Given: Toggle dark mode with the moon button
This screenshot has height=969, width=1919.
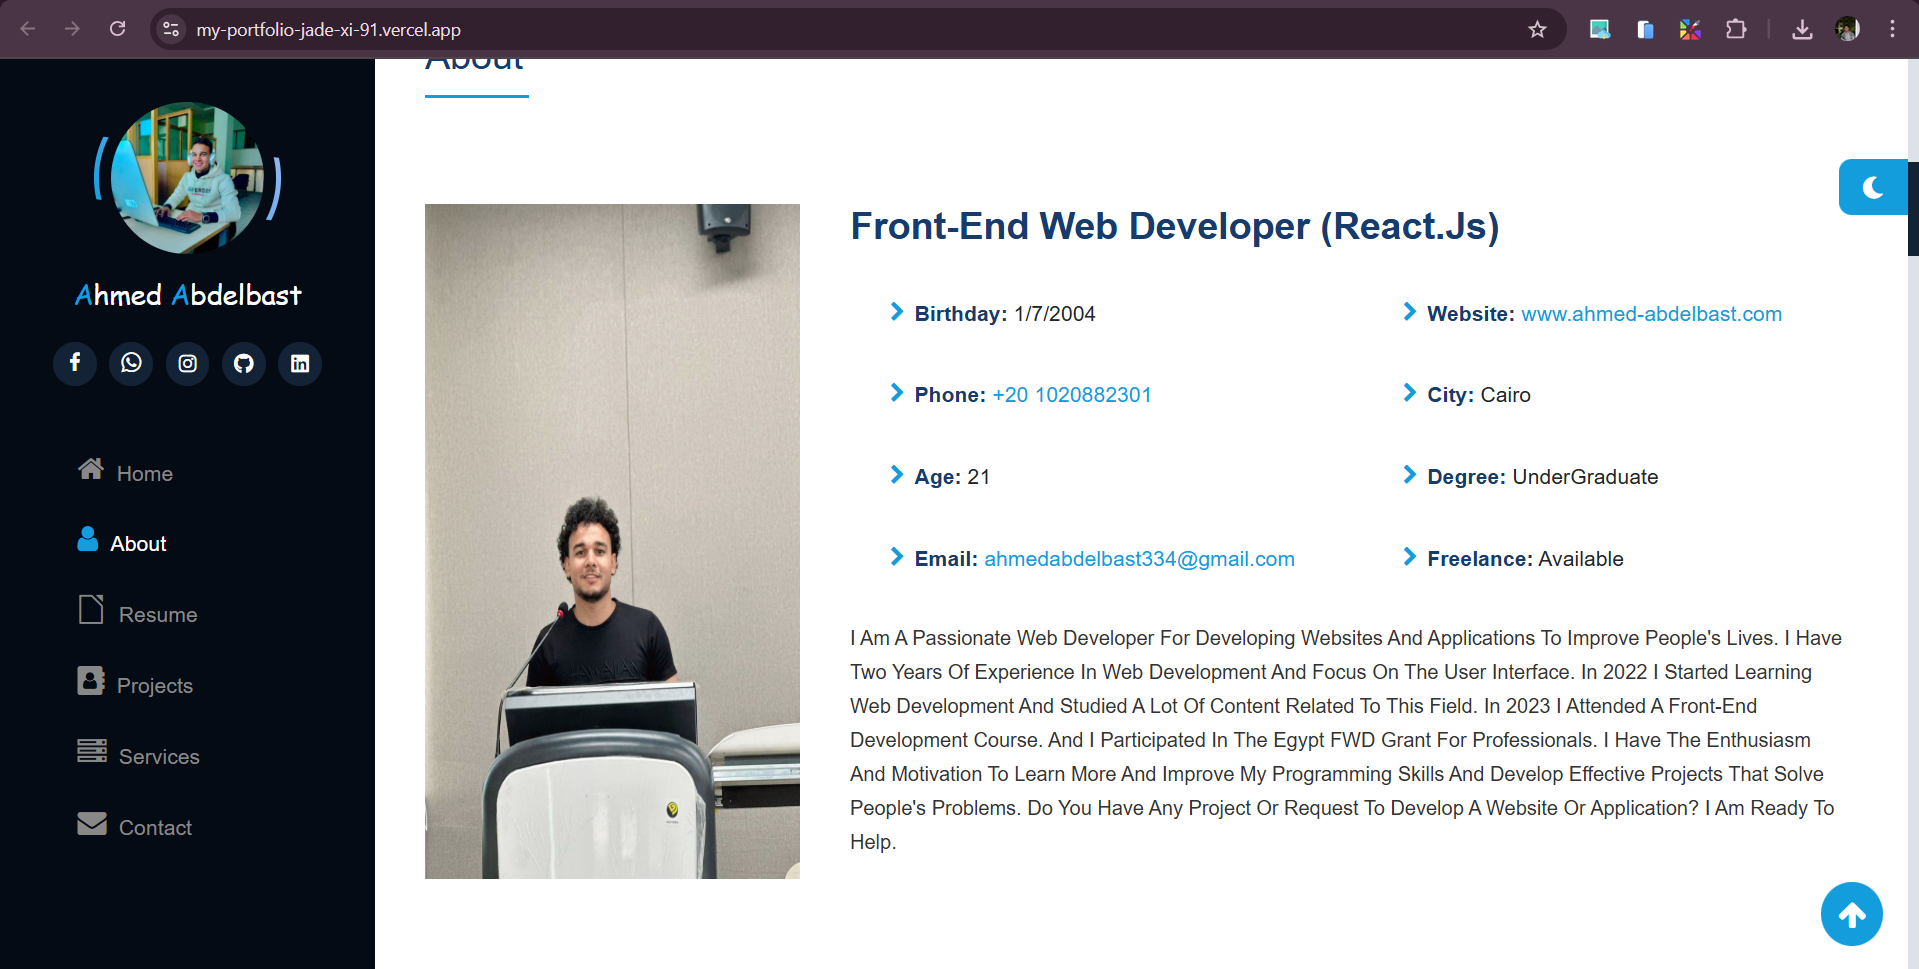Looking at the screenshot, I should [1873, 187].
